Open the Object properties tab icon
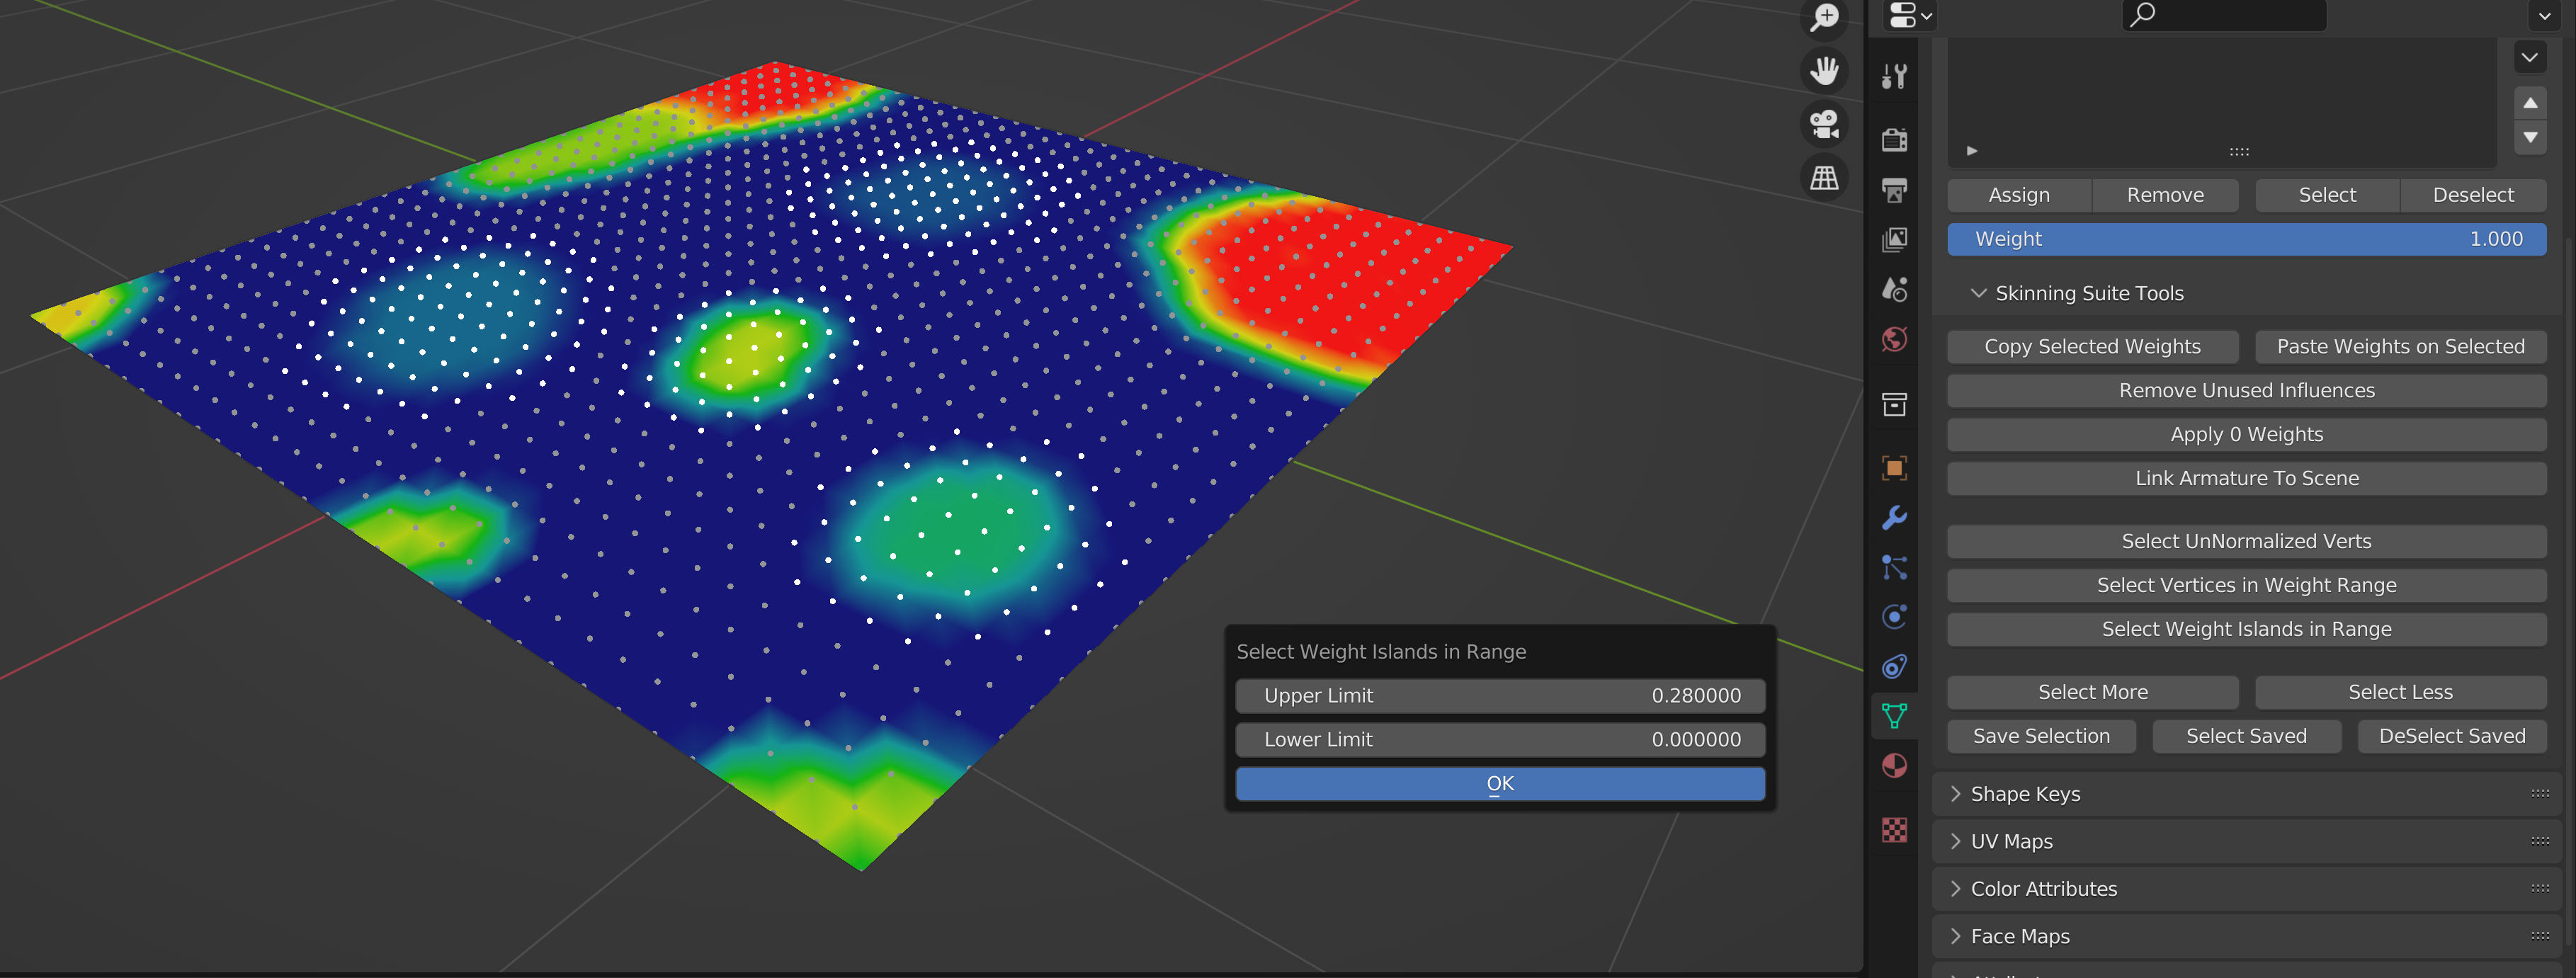 point(1894,468)
